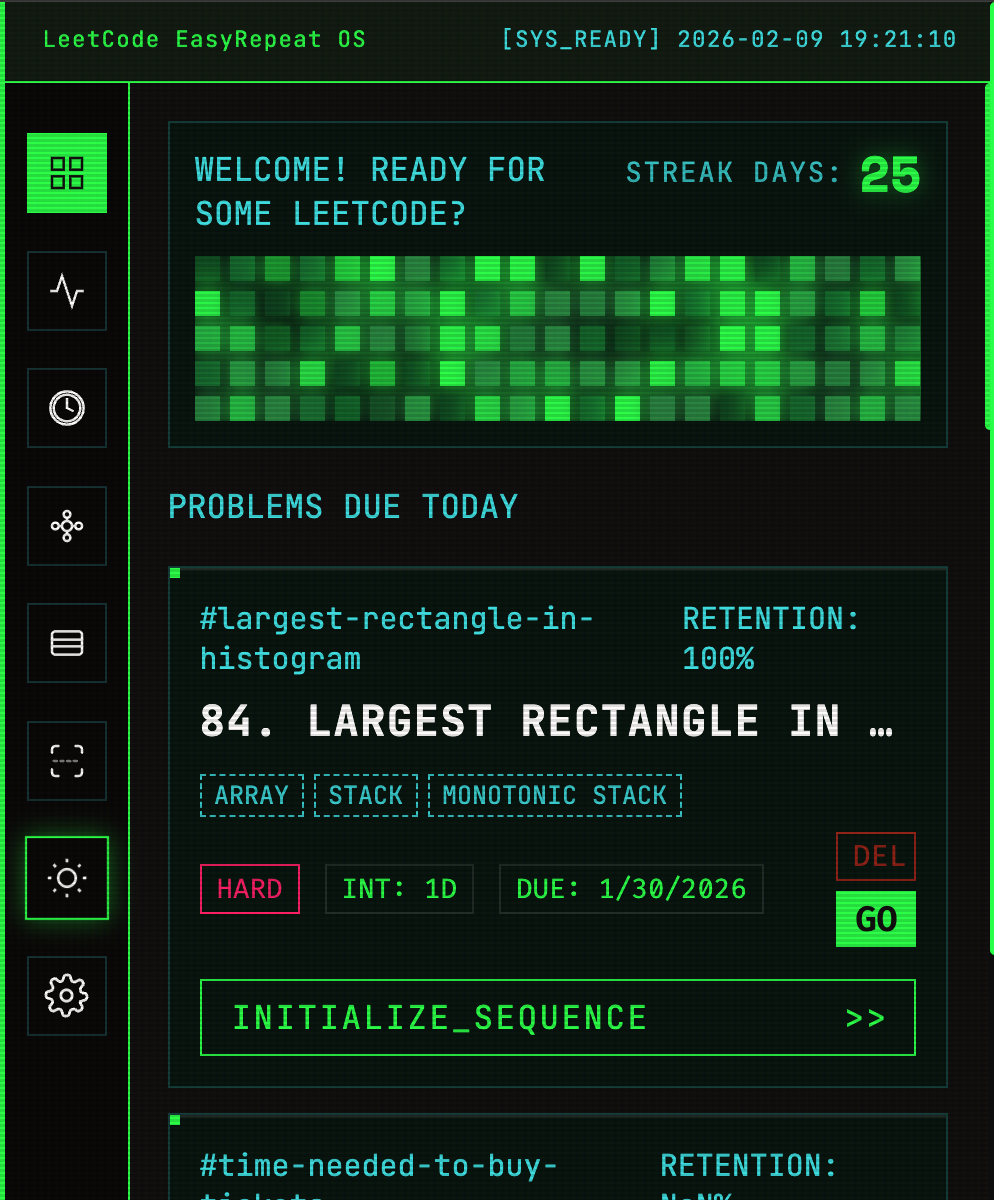Click the SYS_READY timestamp in header
This screenshot has width=994, height=1200.
[x=729, y=40]
